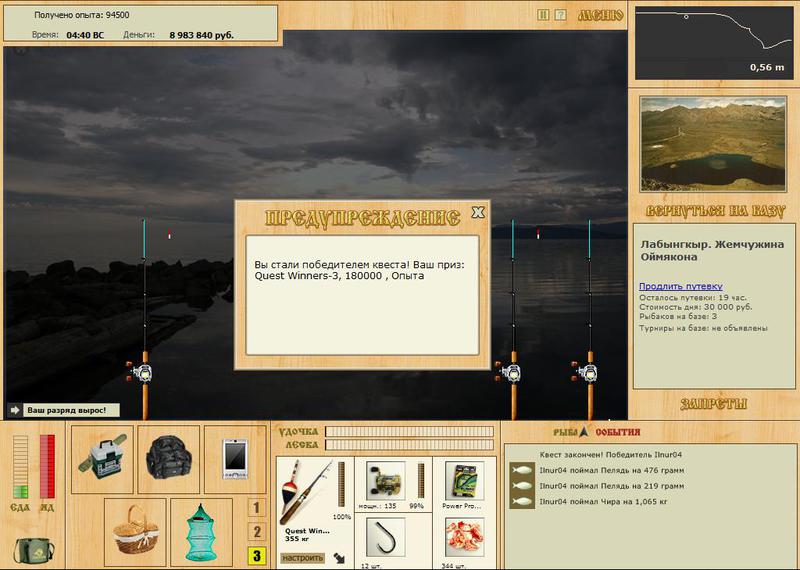Click the location photo thumbnail of the lake
The height and width of the screenshot is (570, 800).
[713, 144]
